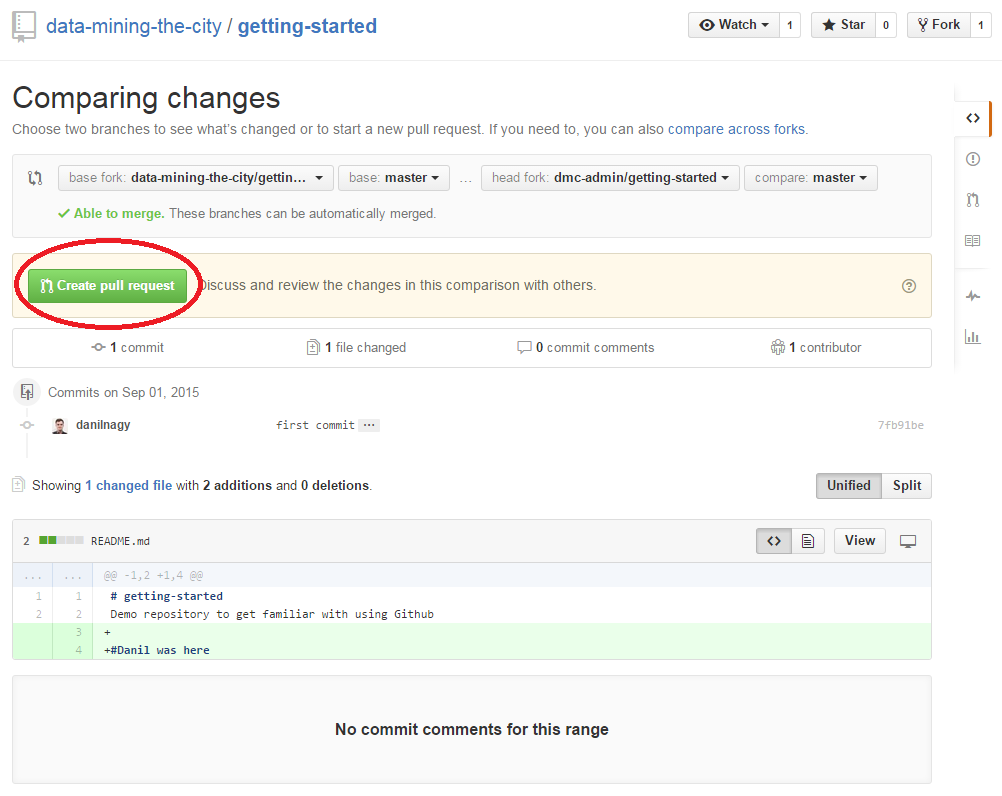The image size is (1002, 796).
Task: Follow compare across forks link
Action: click(736, 129)
